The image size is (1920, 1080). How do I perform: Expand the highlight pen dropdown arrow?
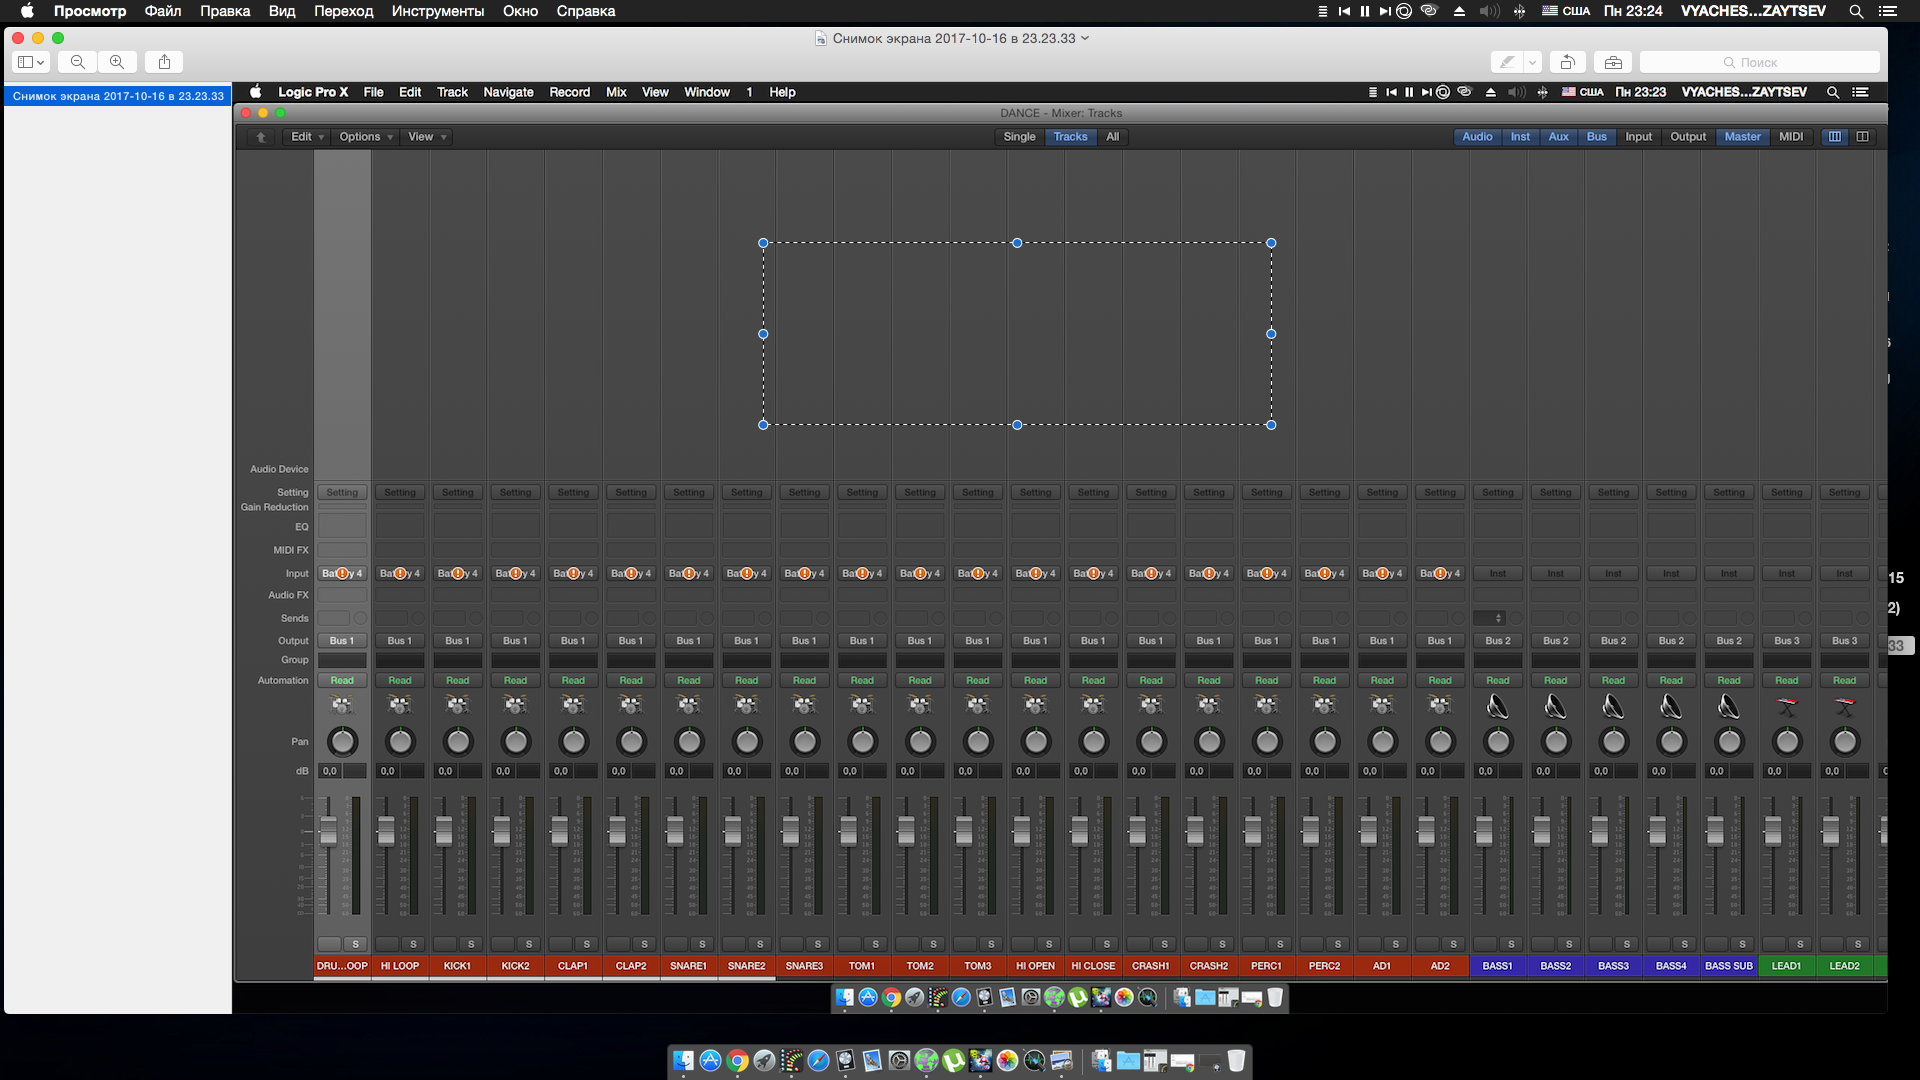1532,62
